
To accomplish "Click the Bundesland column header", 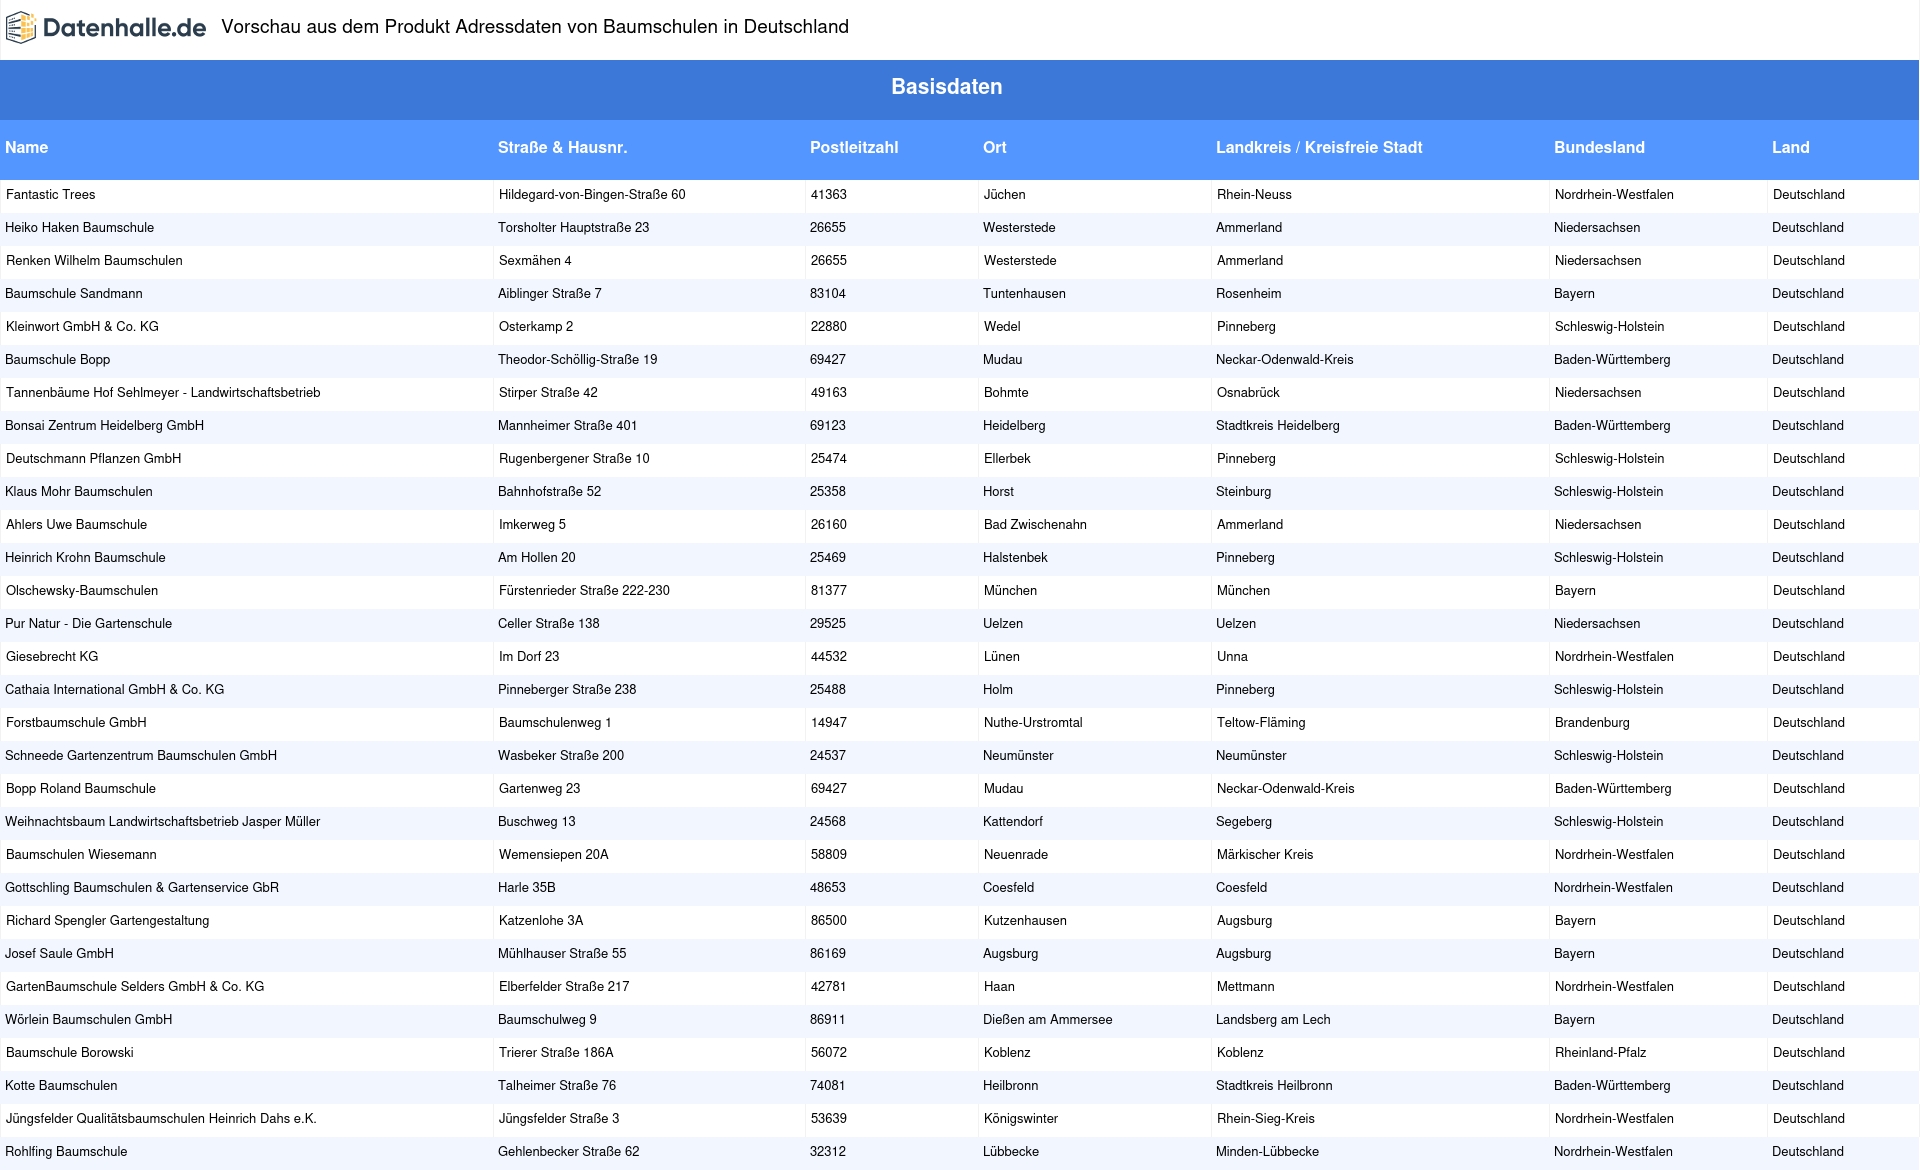I will click(1599, 148).
